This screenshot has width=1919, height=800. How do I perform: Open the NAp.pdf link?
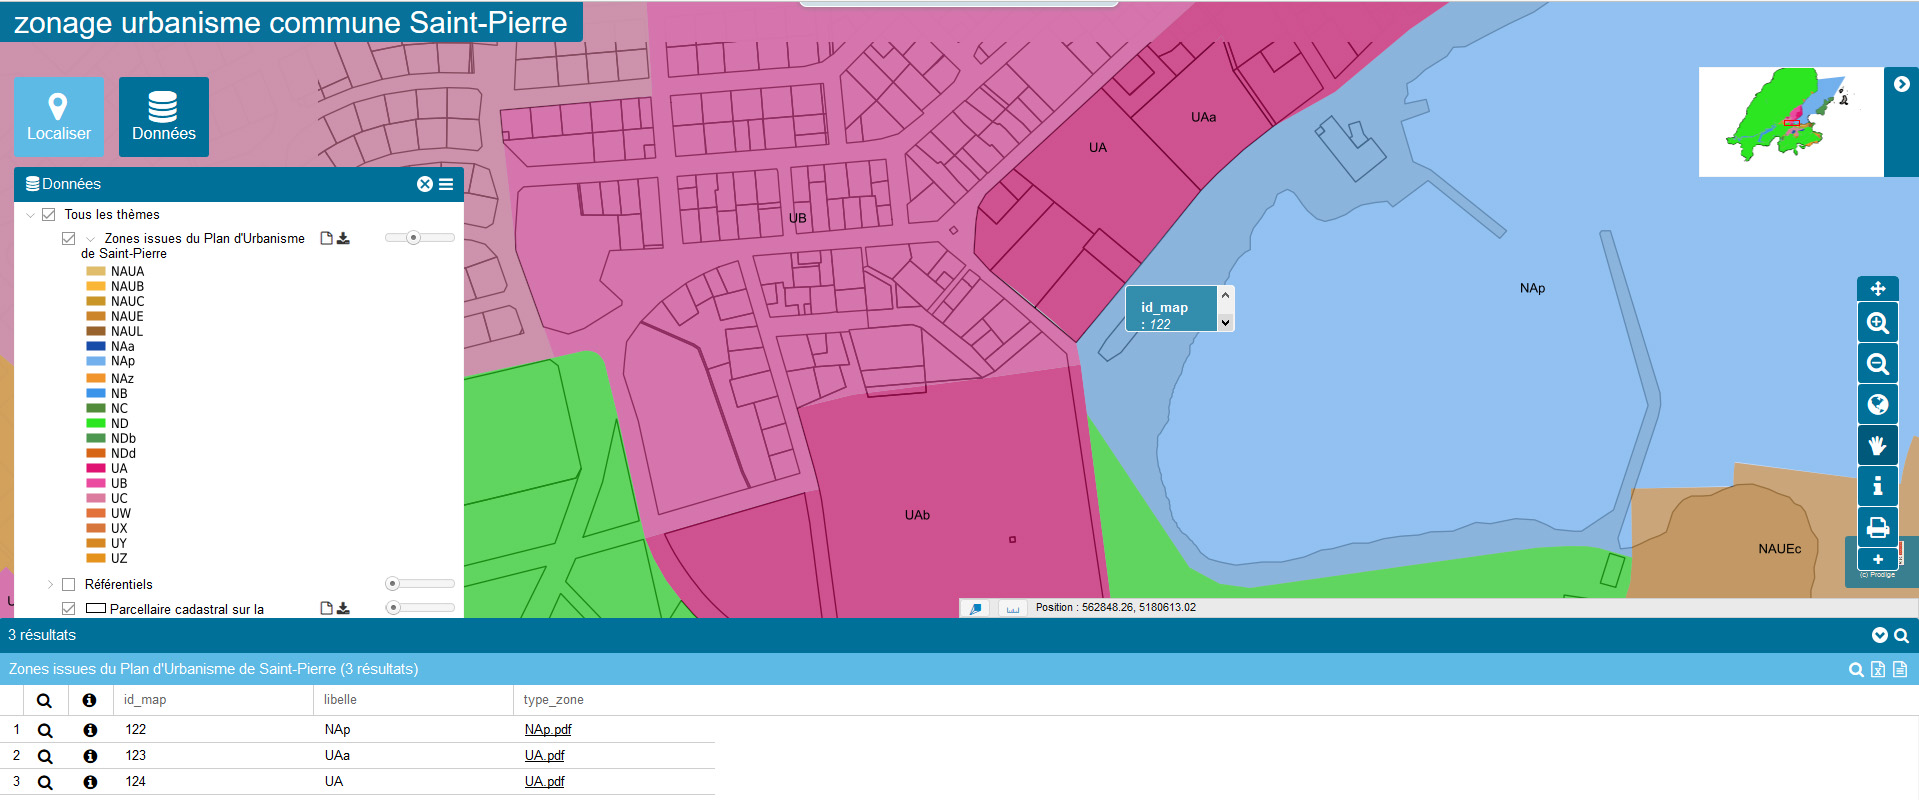(x=548, y=730)
